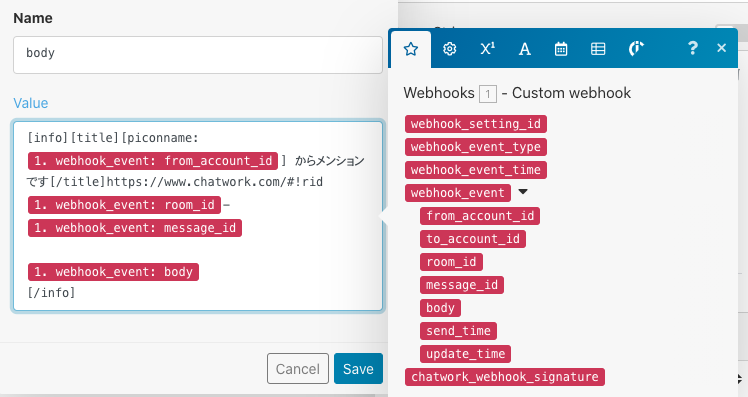Viewport: 748px width, 397px height.
Task: Collapse the webhook_event arrow
Action: click(x=523, y=192)
